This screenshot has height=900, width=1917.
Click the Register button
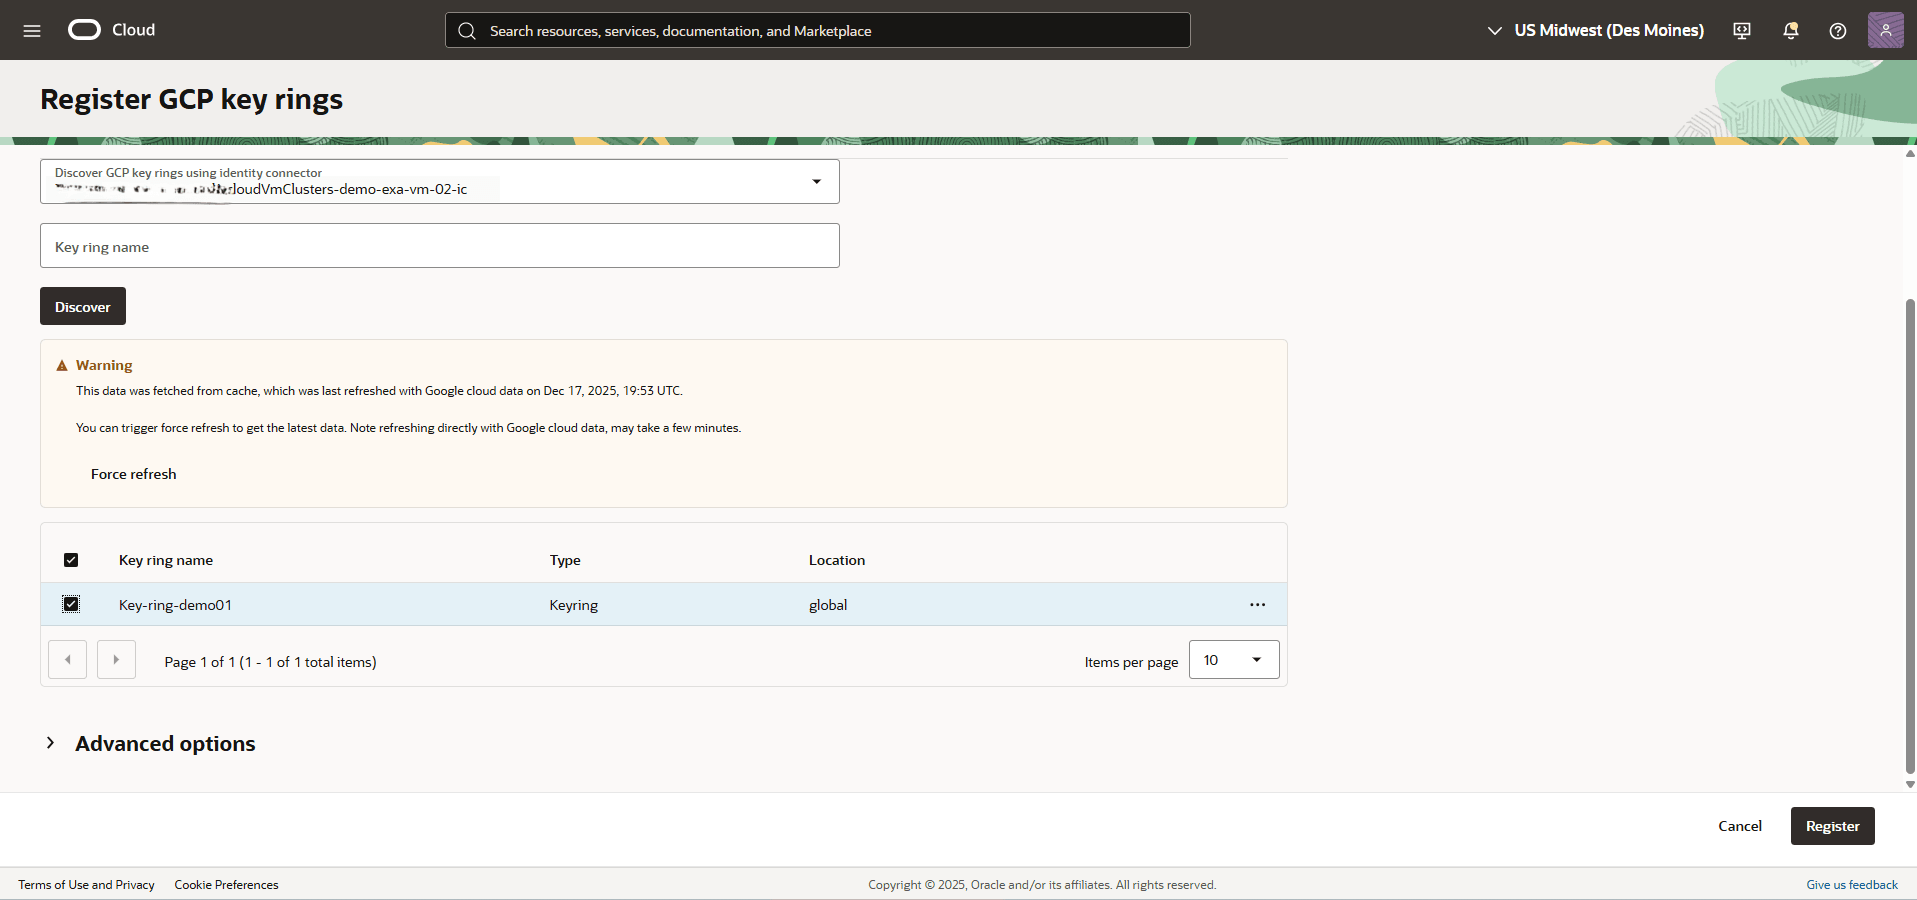point(1832,825)
